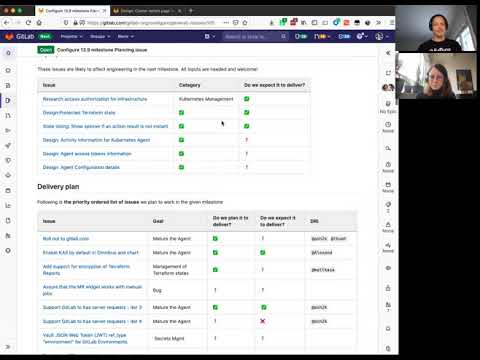This screenshot has height=360, width=480.
Task: Open Projects dropdown in navbar
Action: [71, 36]
